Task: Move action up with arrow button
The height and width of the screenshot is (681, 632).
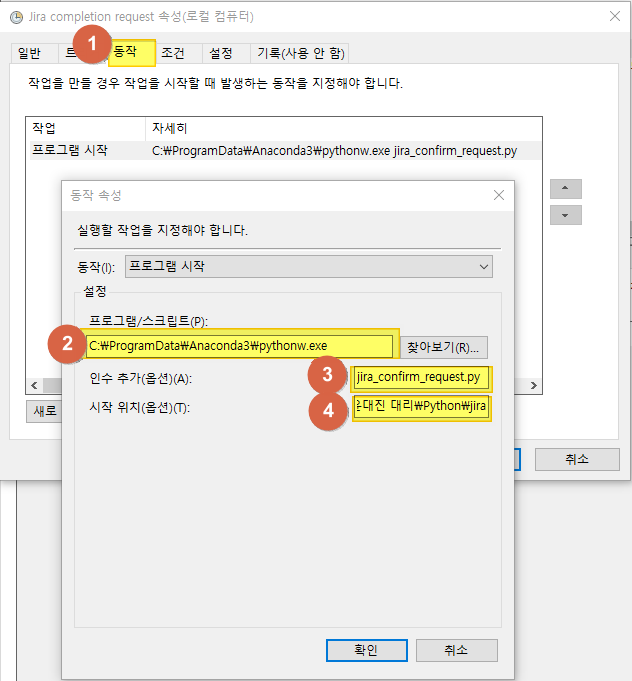Action: [x=565, y=188]
